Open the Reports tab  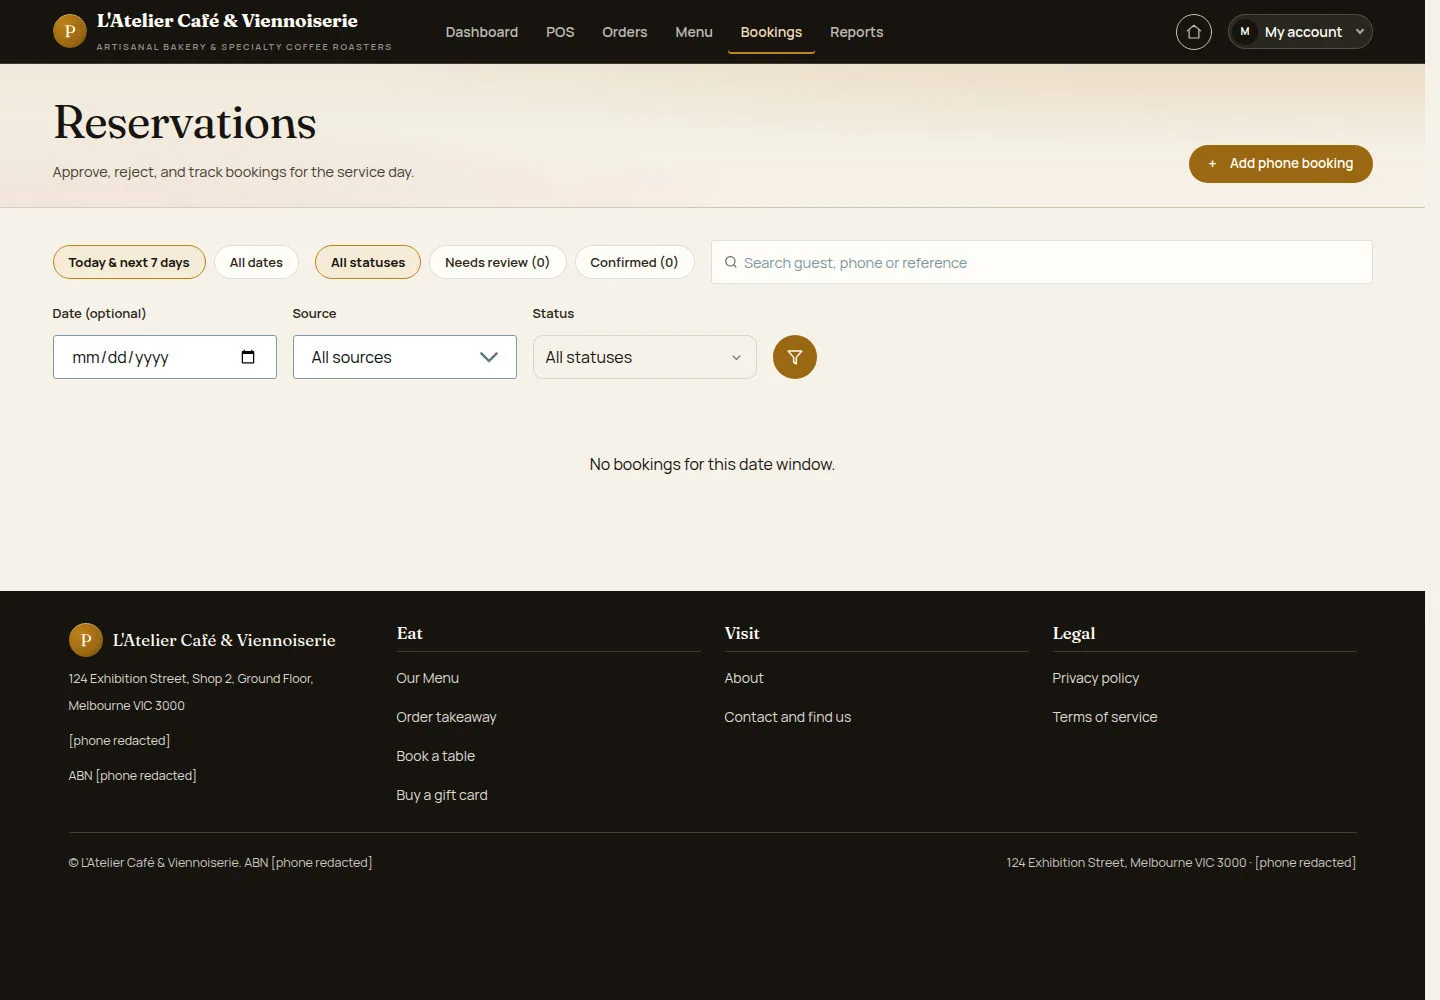857,32
